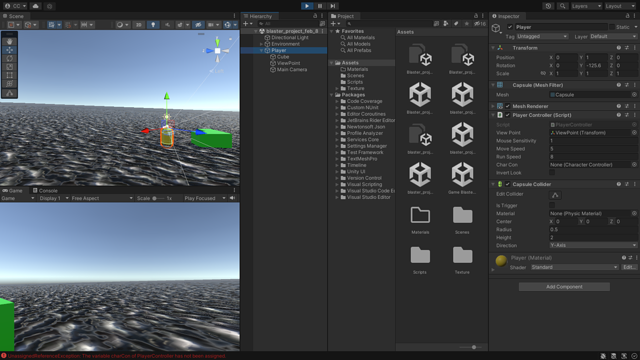
Task: Toggle 2D view mode in Scene
Action: click(x=138, y=25)
